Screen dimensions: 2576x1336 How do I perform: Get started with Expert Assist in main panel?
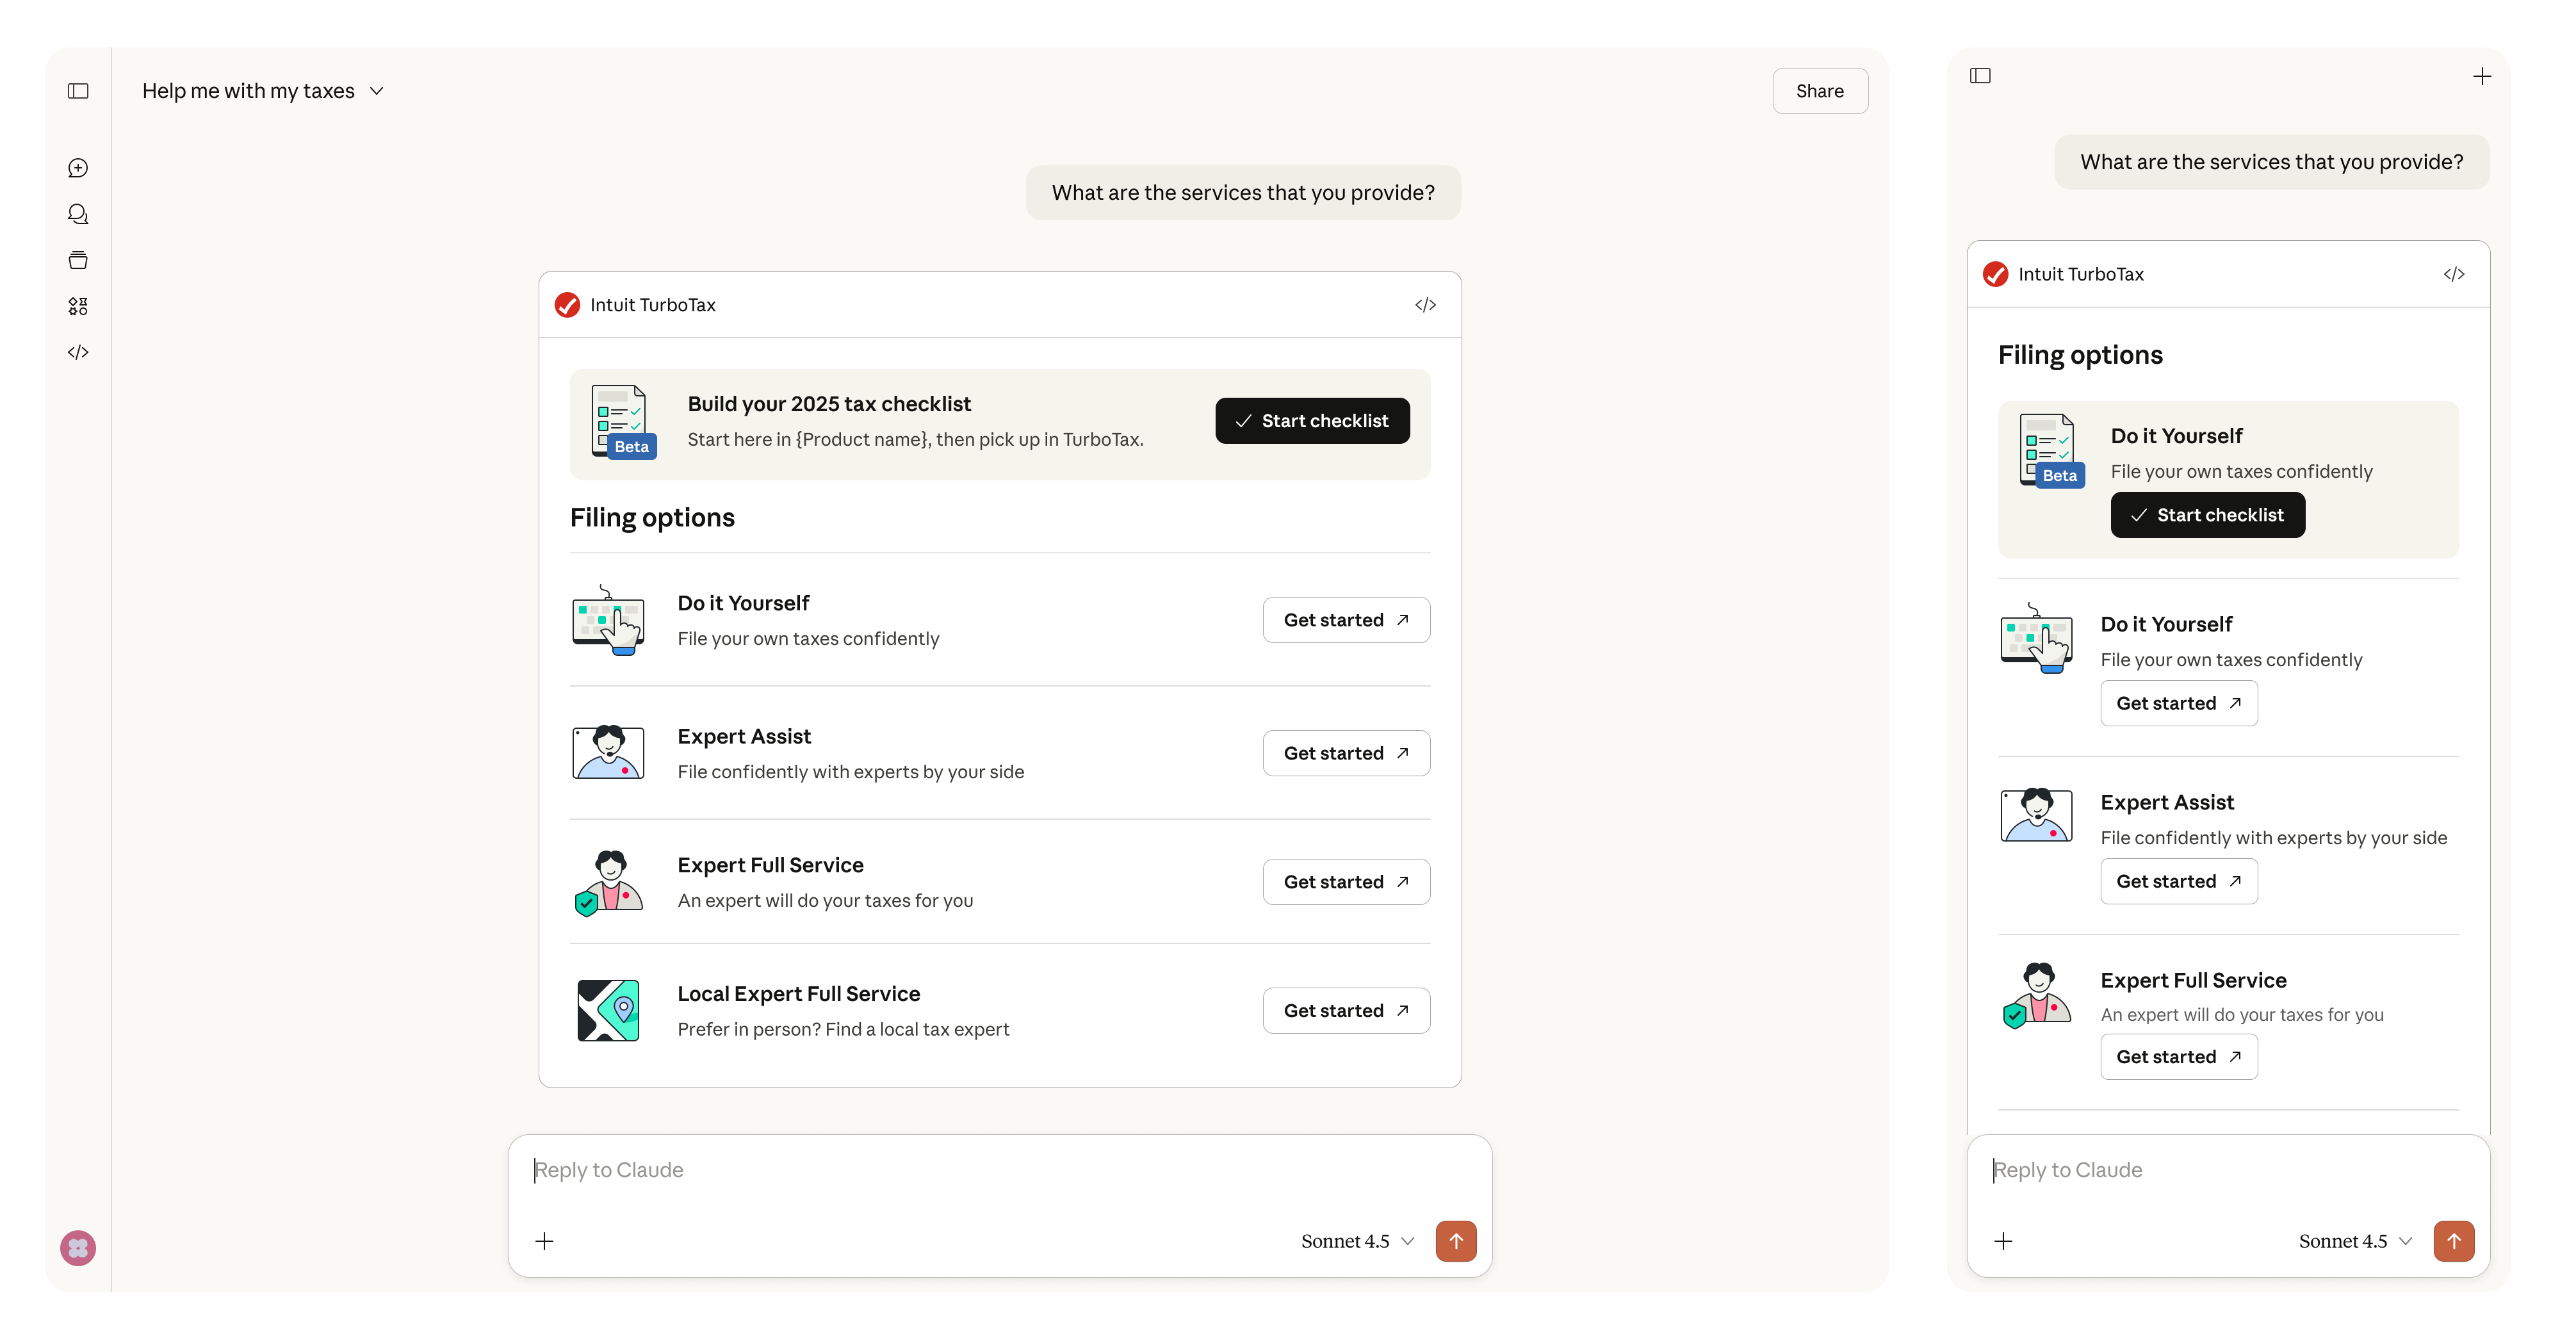tap(1346, 753)
